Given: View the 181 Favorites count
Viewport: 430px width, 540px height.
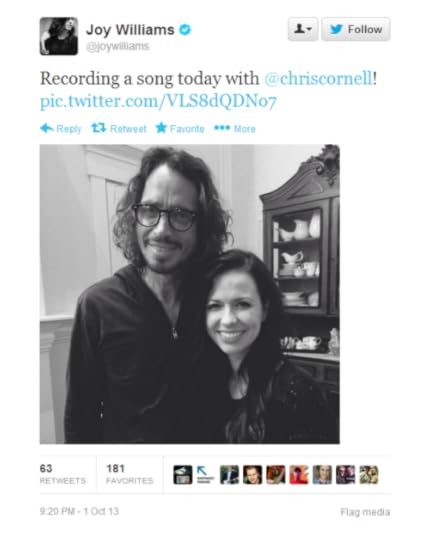Looking at the screenshot, I should [129, 474].
